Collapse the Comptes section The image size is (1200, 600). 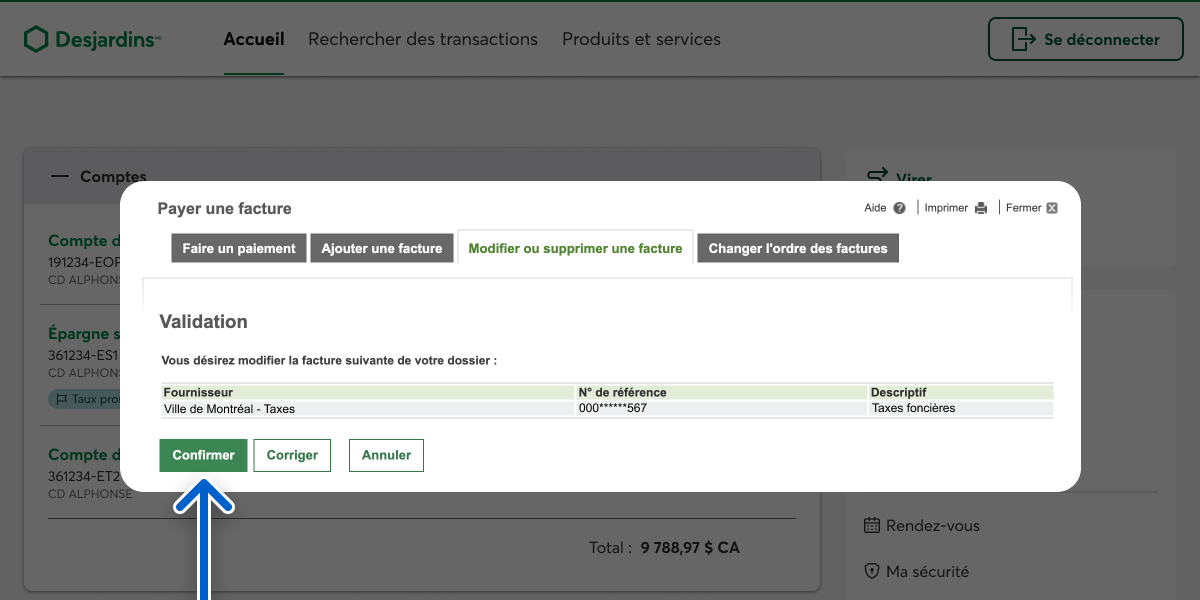(60, 176)
